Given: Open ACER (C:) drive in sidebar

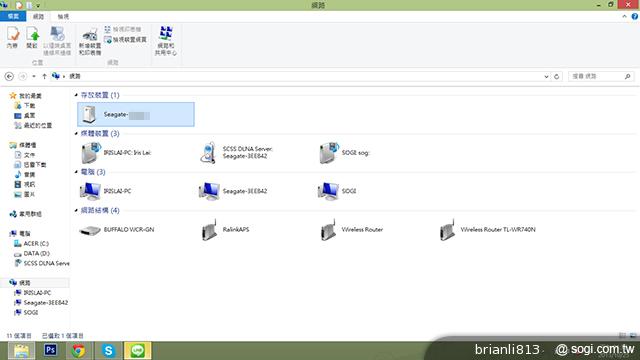Looking at the screenshot, I should 31,243.
